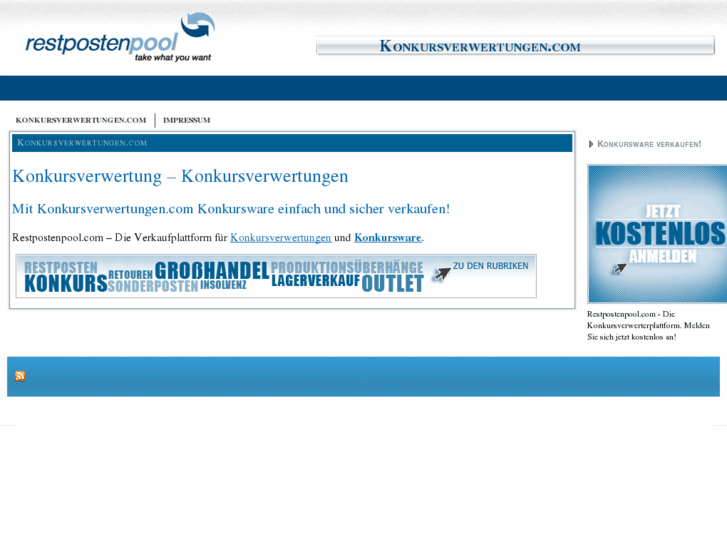Viewport: 727px width, 545px height.
Task: Click the Konkursverwertungen.com header banner
Action: click(x=515, y=46)
